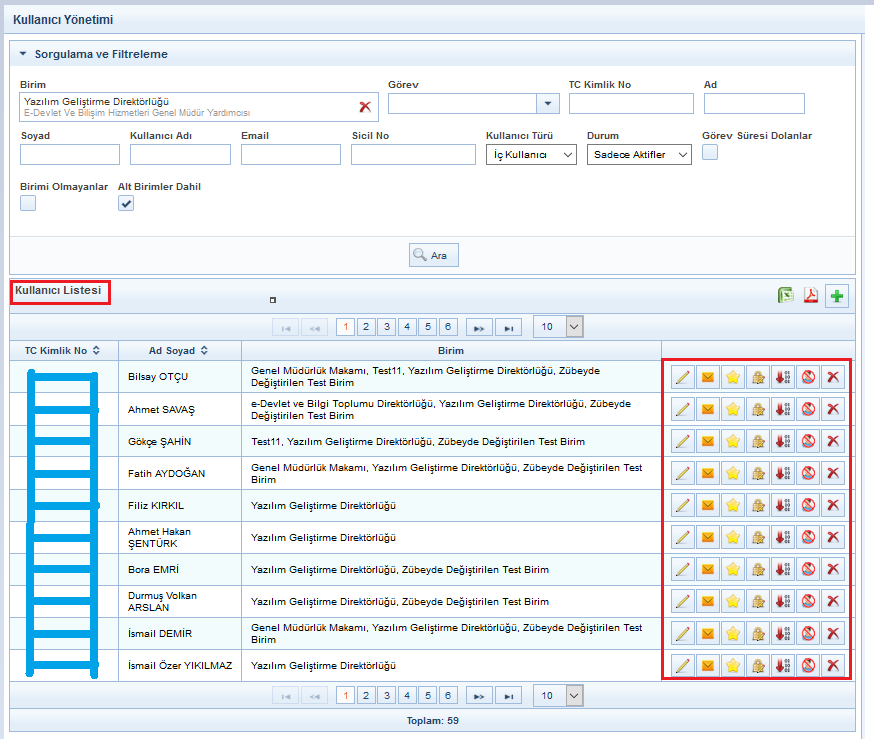Open Kullanıcı Türü dropdown
The height and width of the screenshot is (739, 874).
[531, 154]
